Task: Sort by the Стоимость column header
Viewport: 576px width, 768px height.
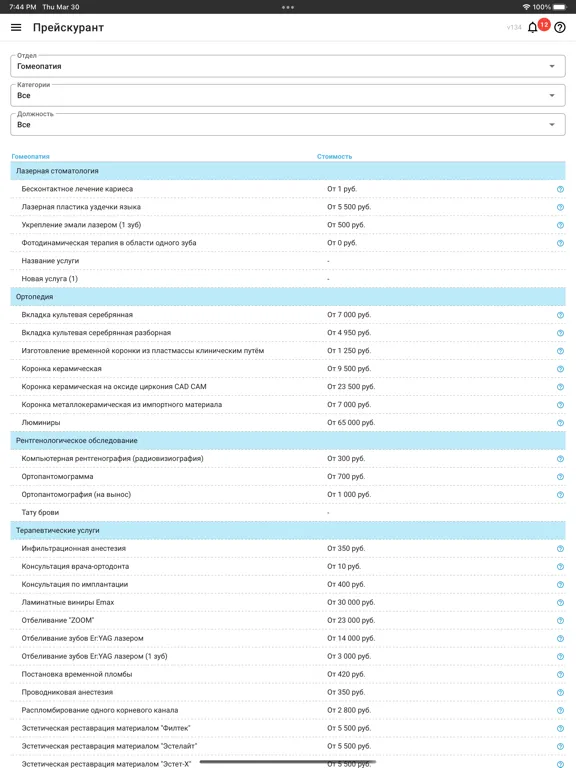Action: point(335,157)
